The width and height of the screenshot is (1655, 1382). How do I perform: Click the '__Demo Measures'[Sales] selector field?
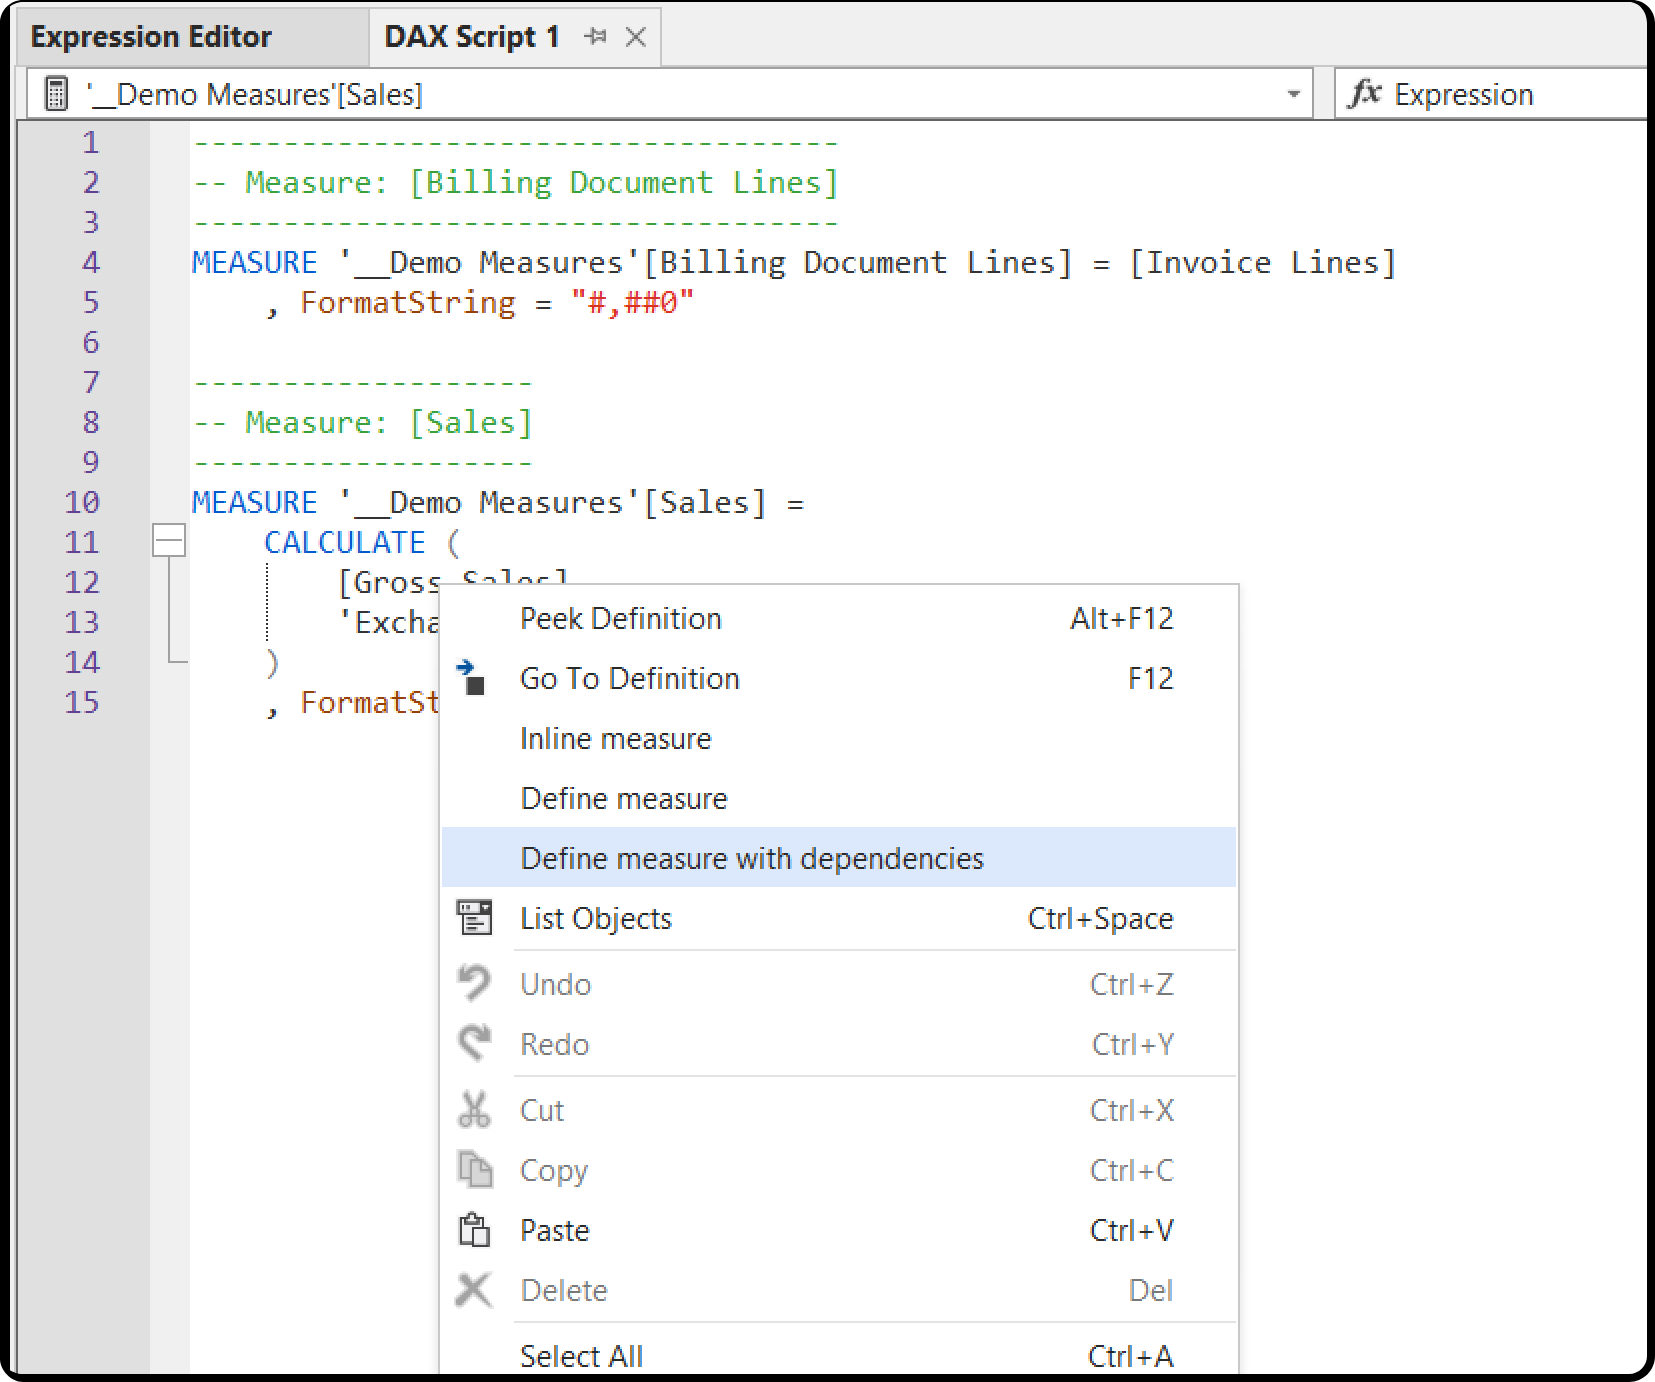669,94
